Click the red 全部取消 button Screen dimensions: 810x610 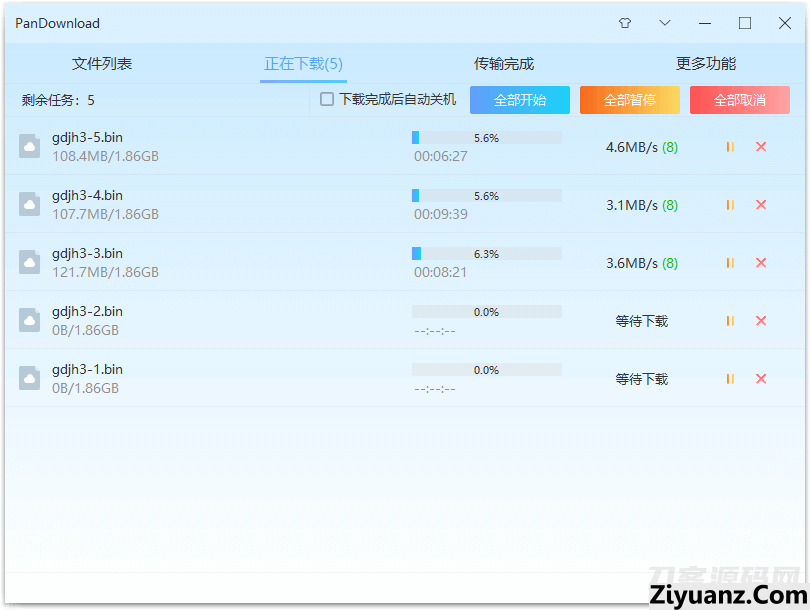pos(740,100)
